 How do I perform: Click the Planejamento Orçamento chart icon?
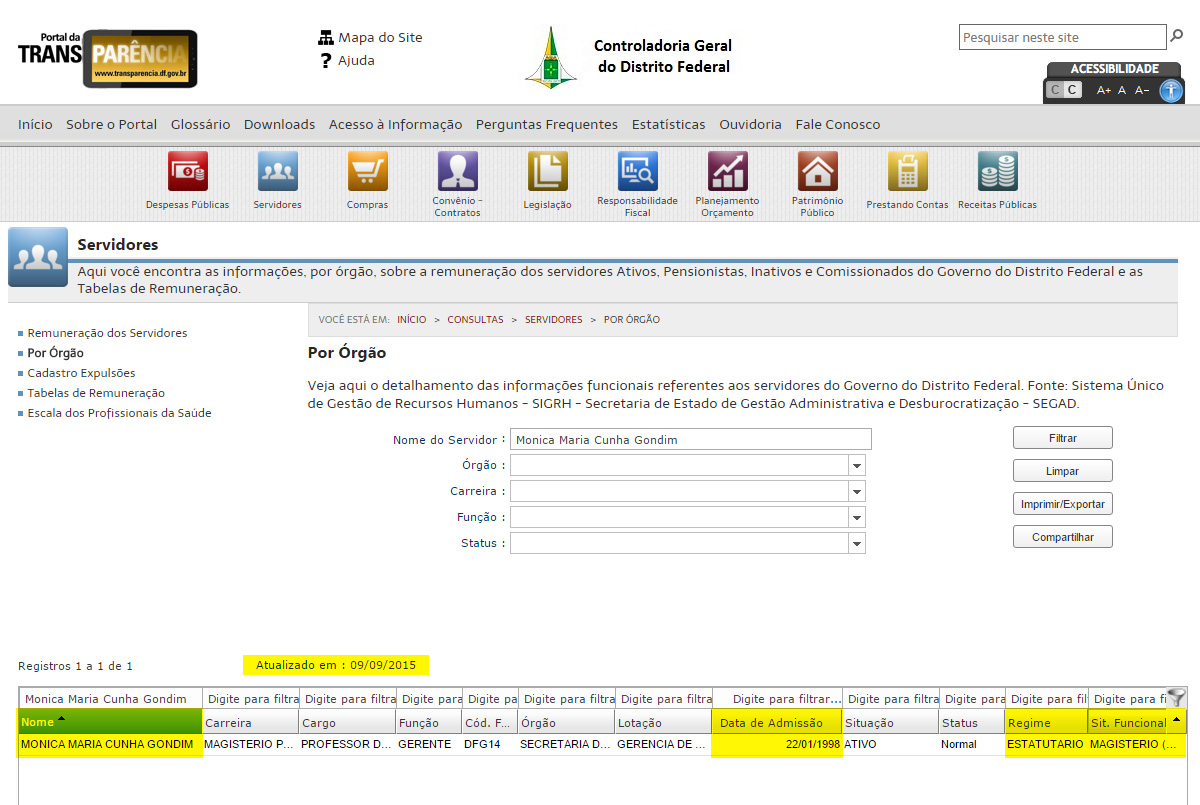point(727,171)
